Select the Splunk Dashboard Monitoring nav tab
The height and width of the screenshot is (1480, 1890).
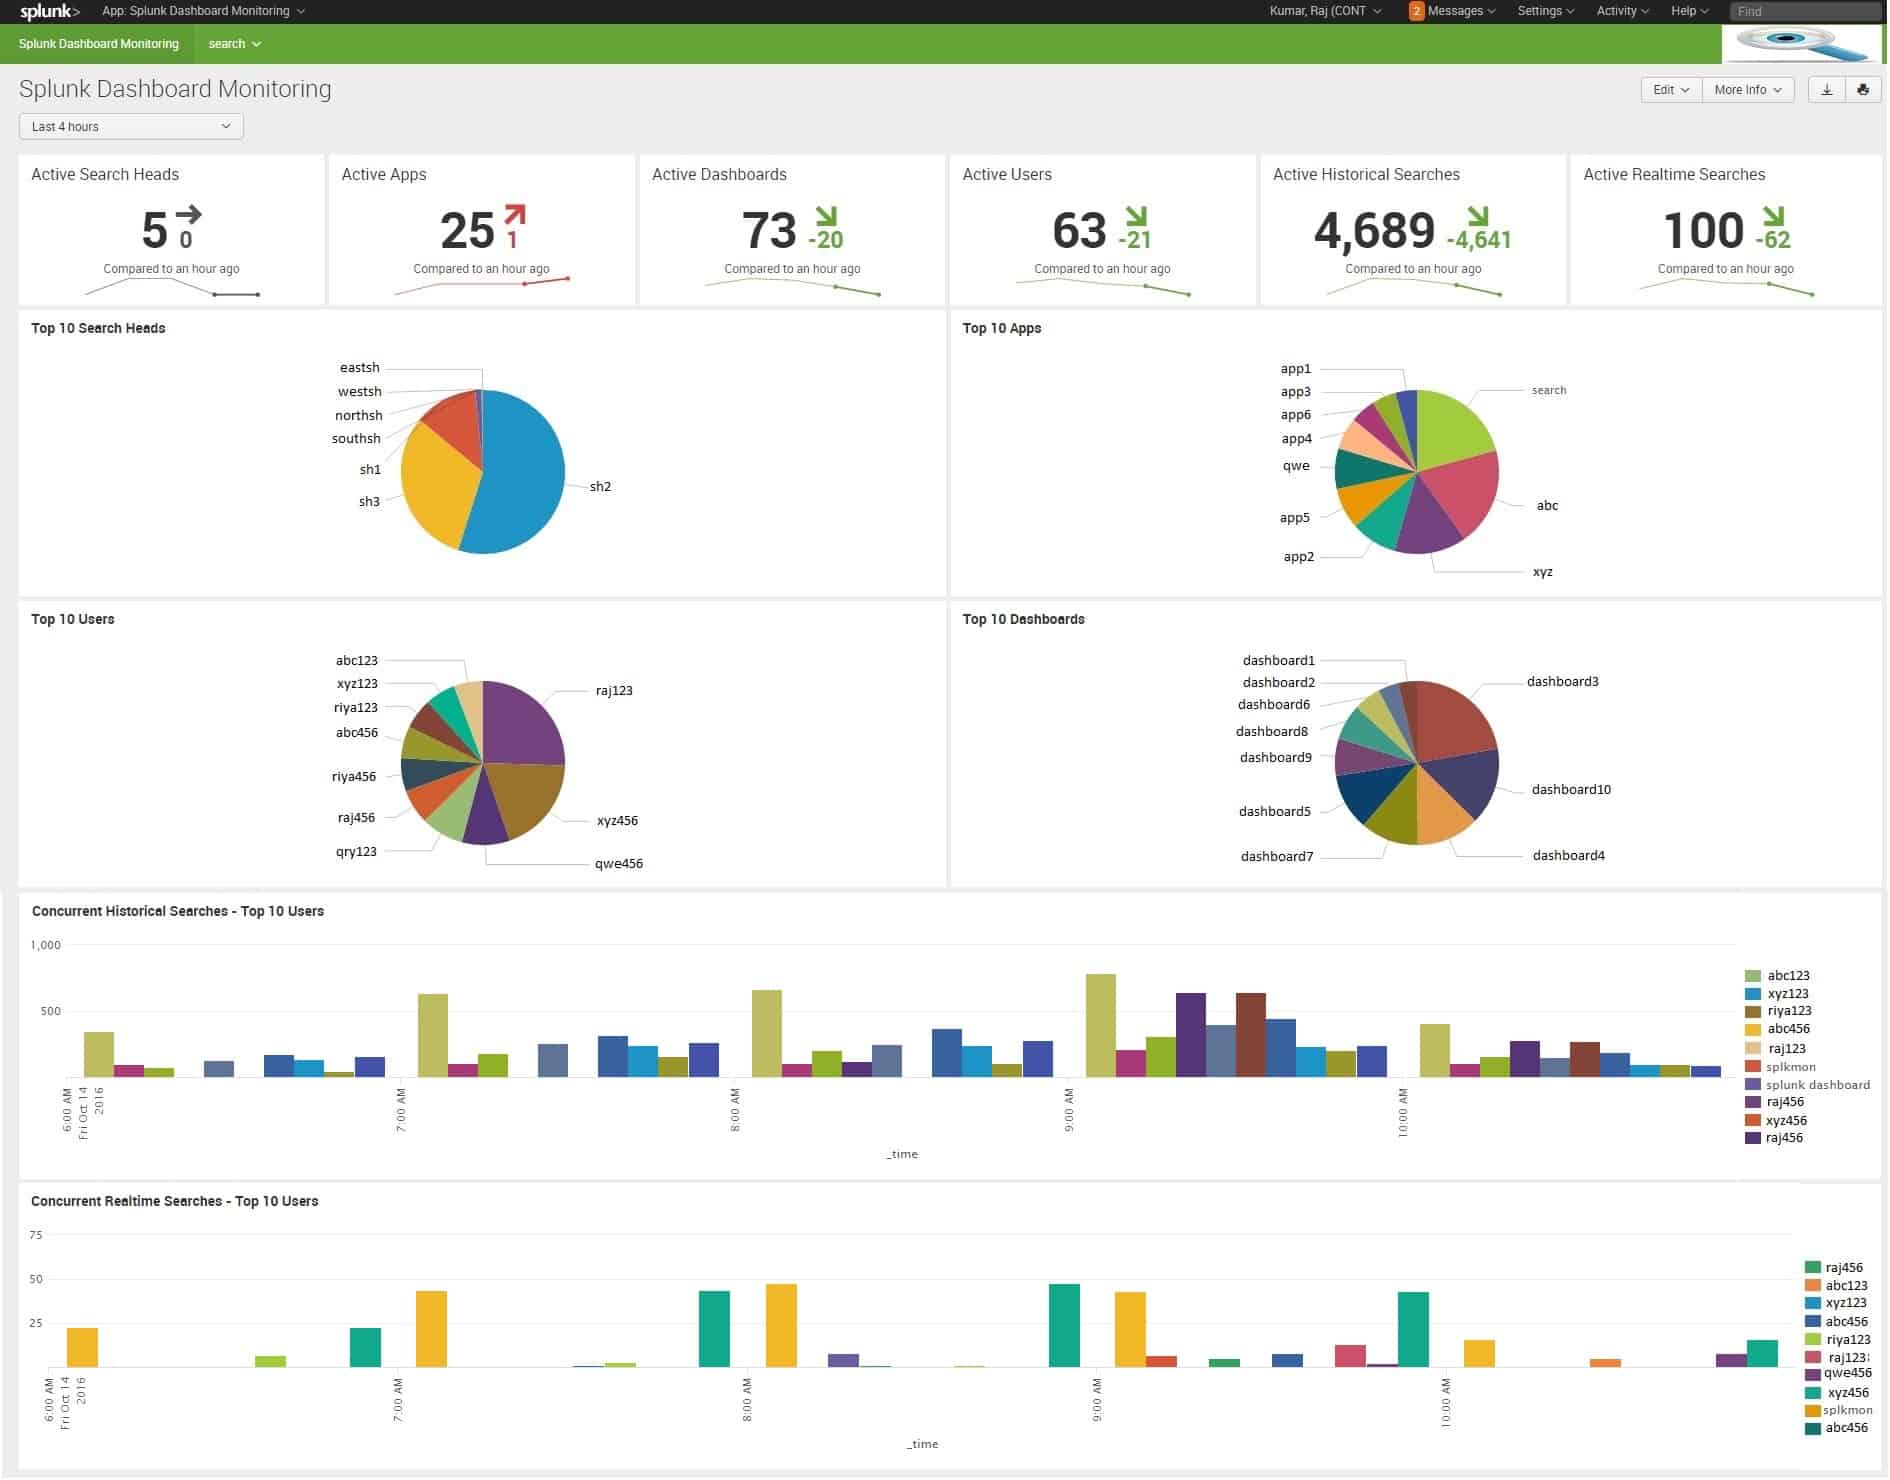(x=99, y=44)
